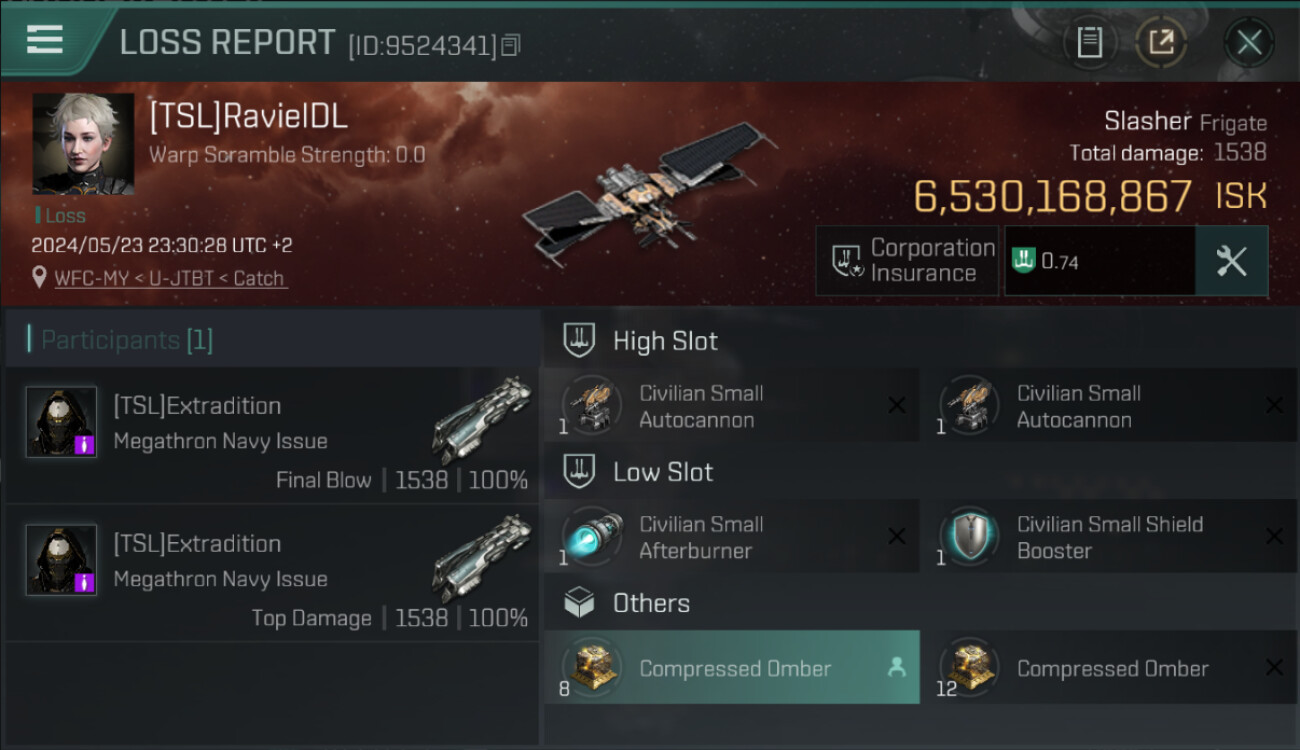1300x750 pixels.
Task: Click the High Slot section header
Action: [x=664, y=341]
